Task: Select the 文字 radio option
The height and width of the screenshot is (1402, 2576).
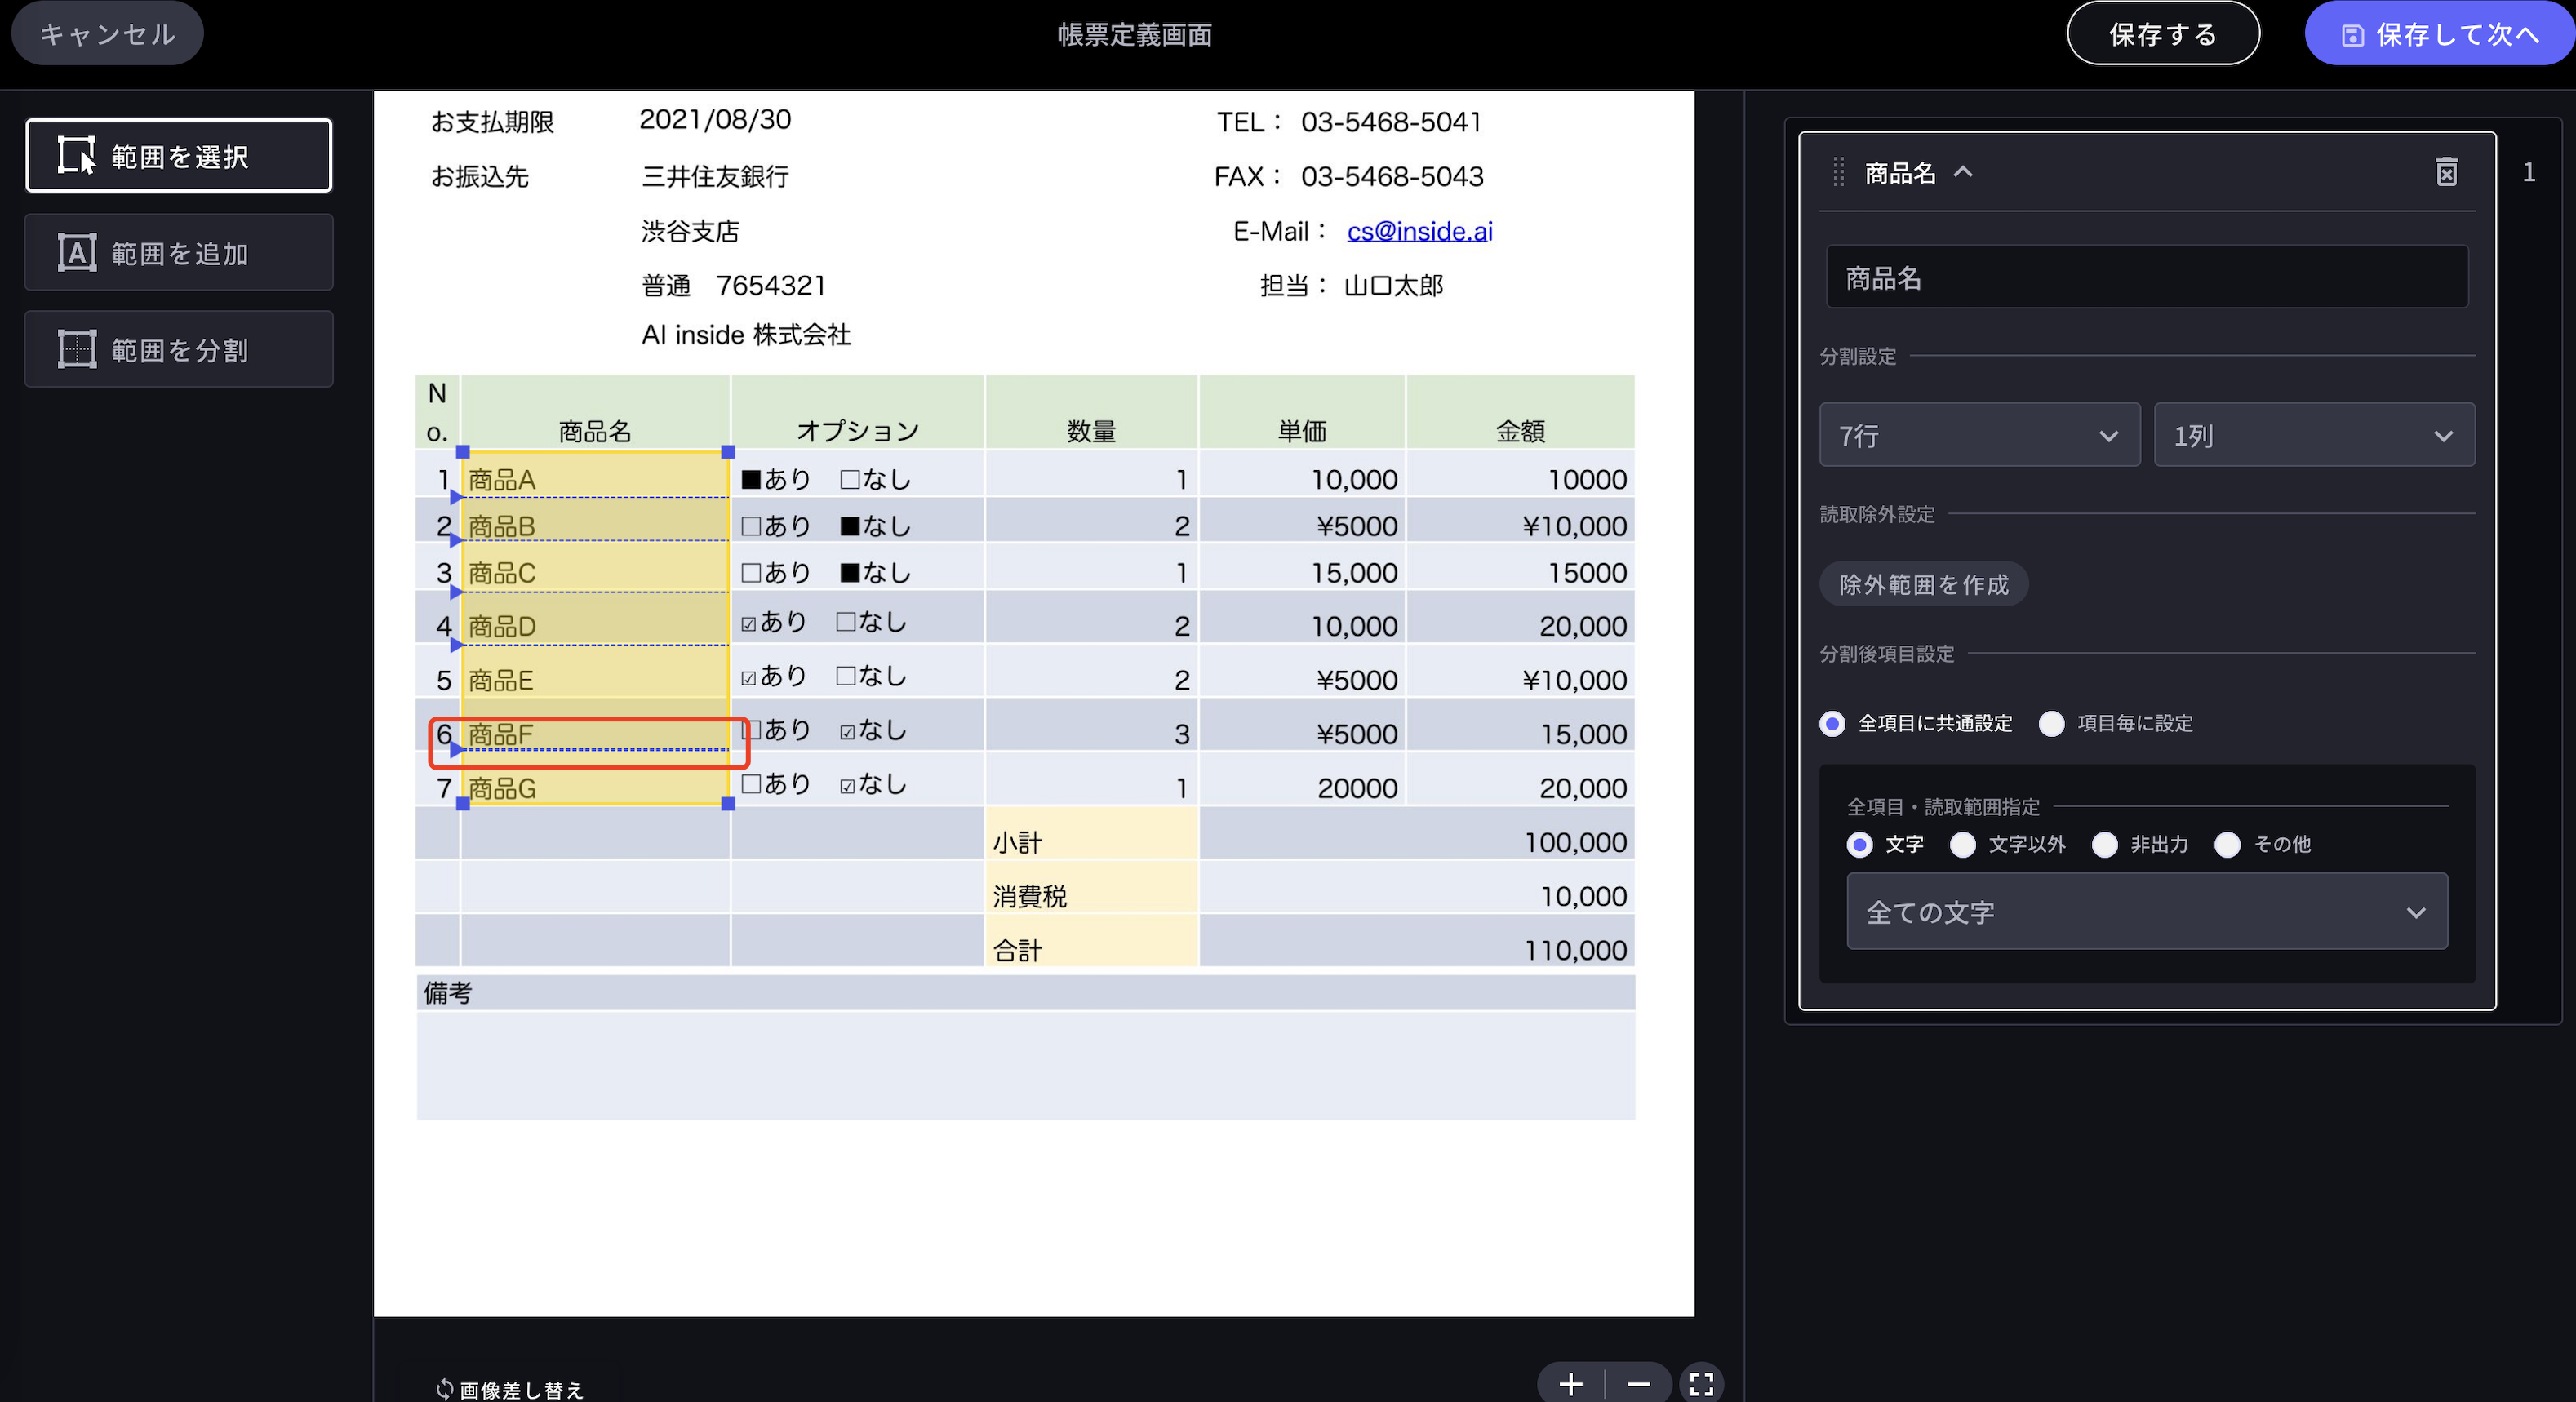Action: tap(1859, 844)
